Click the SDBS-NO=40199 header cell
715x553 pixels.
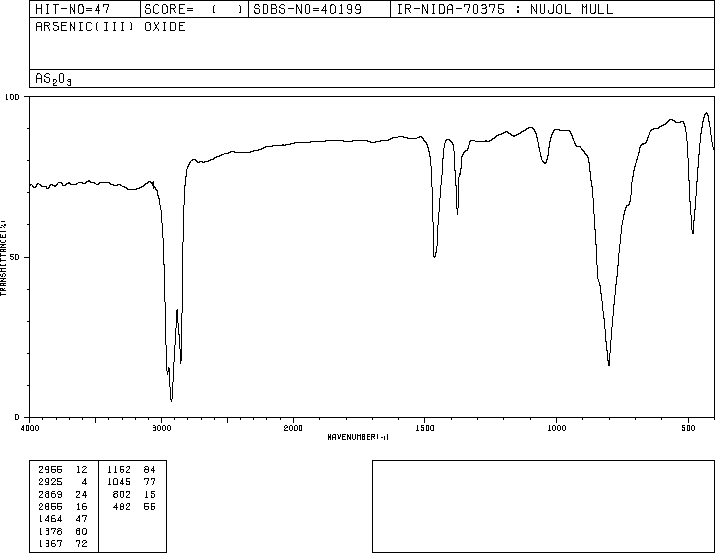319,9
